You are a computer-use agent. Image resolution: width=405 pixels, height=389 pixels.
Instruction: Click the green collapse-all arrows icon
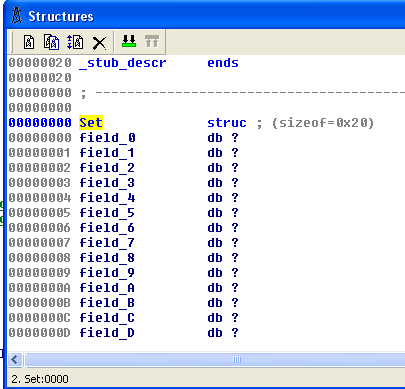pyautogui.click(x=129, y=41)
